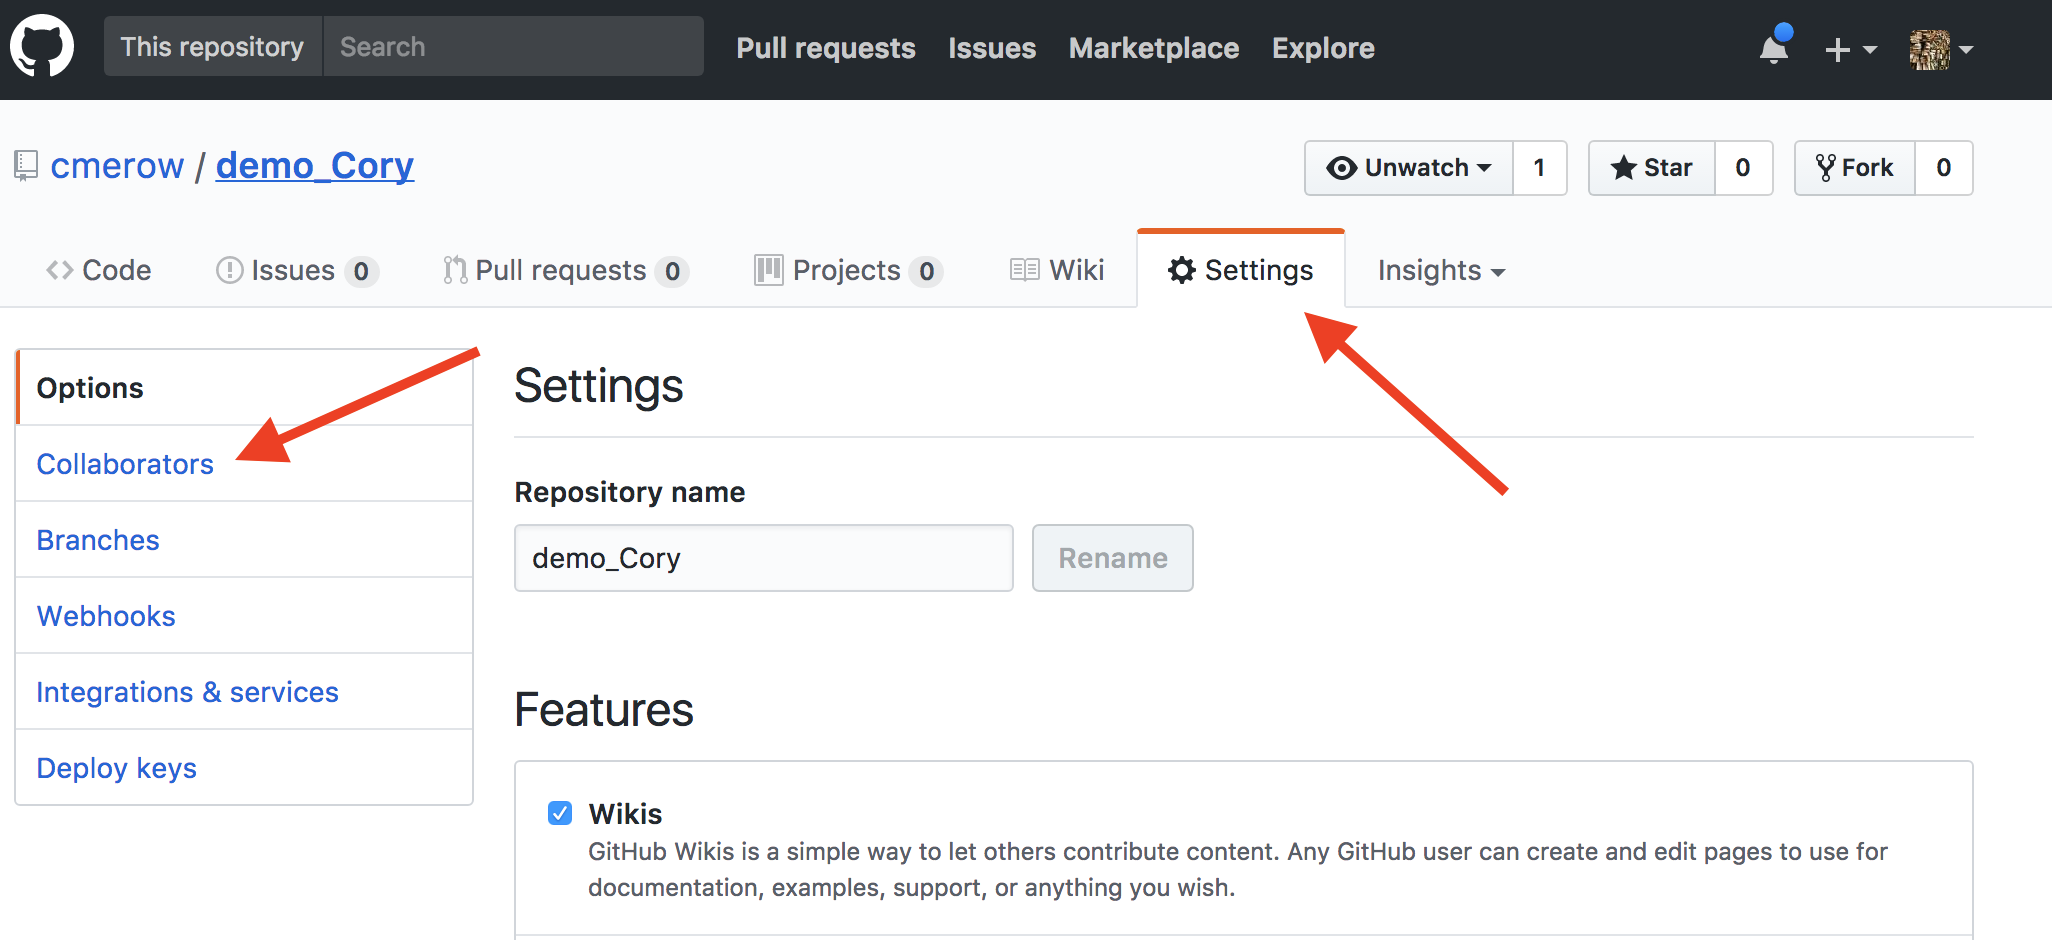
Task: Click the star icon in Star button
Action: pyautogui.click(x=1624, y=167)
